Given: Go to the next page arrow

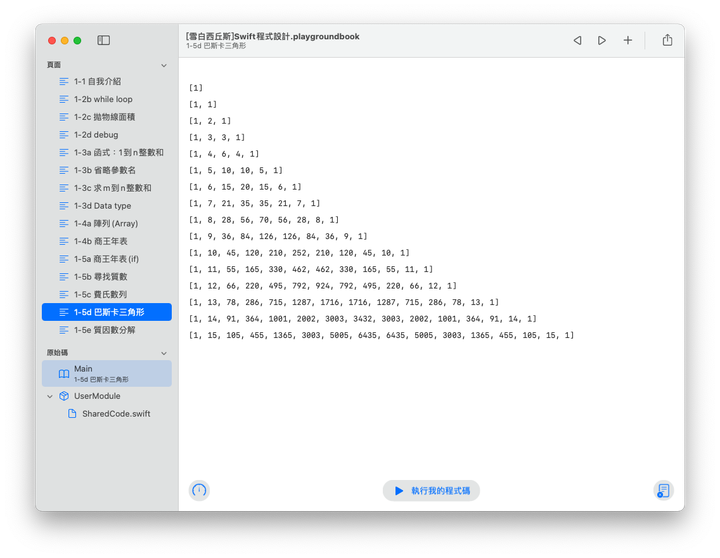Looking at the screenshot, I should pyautogui.click(x=602, y=40).
